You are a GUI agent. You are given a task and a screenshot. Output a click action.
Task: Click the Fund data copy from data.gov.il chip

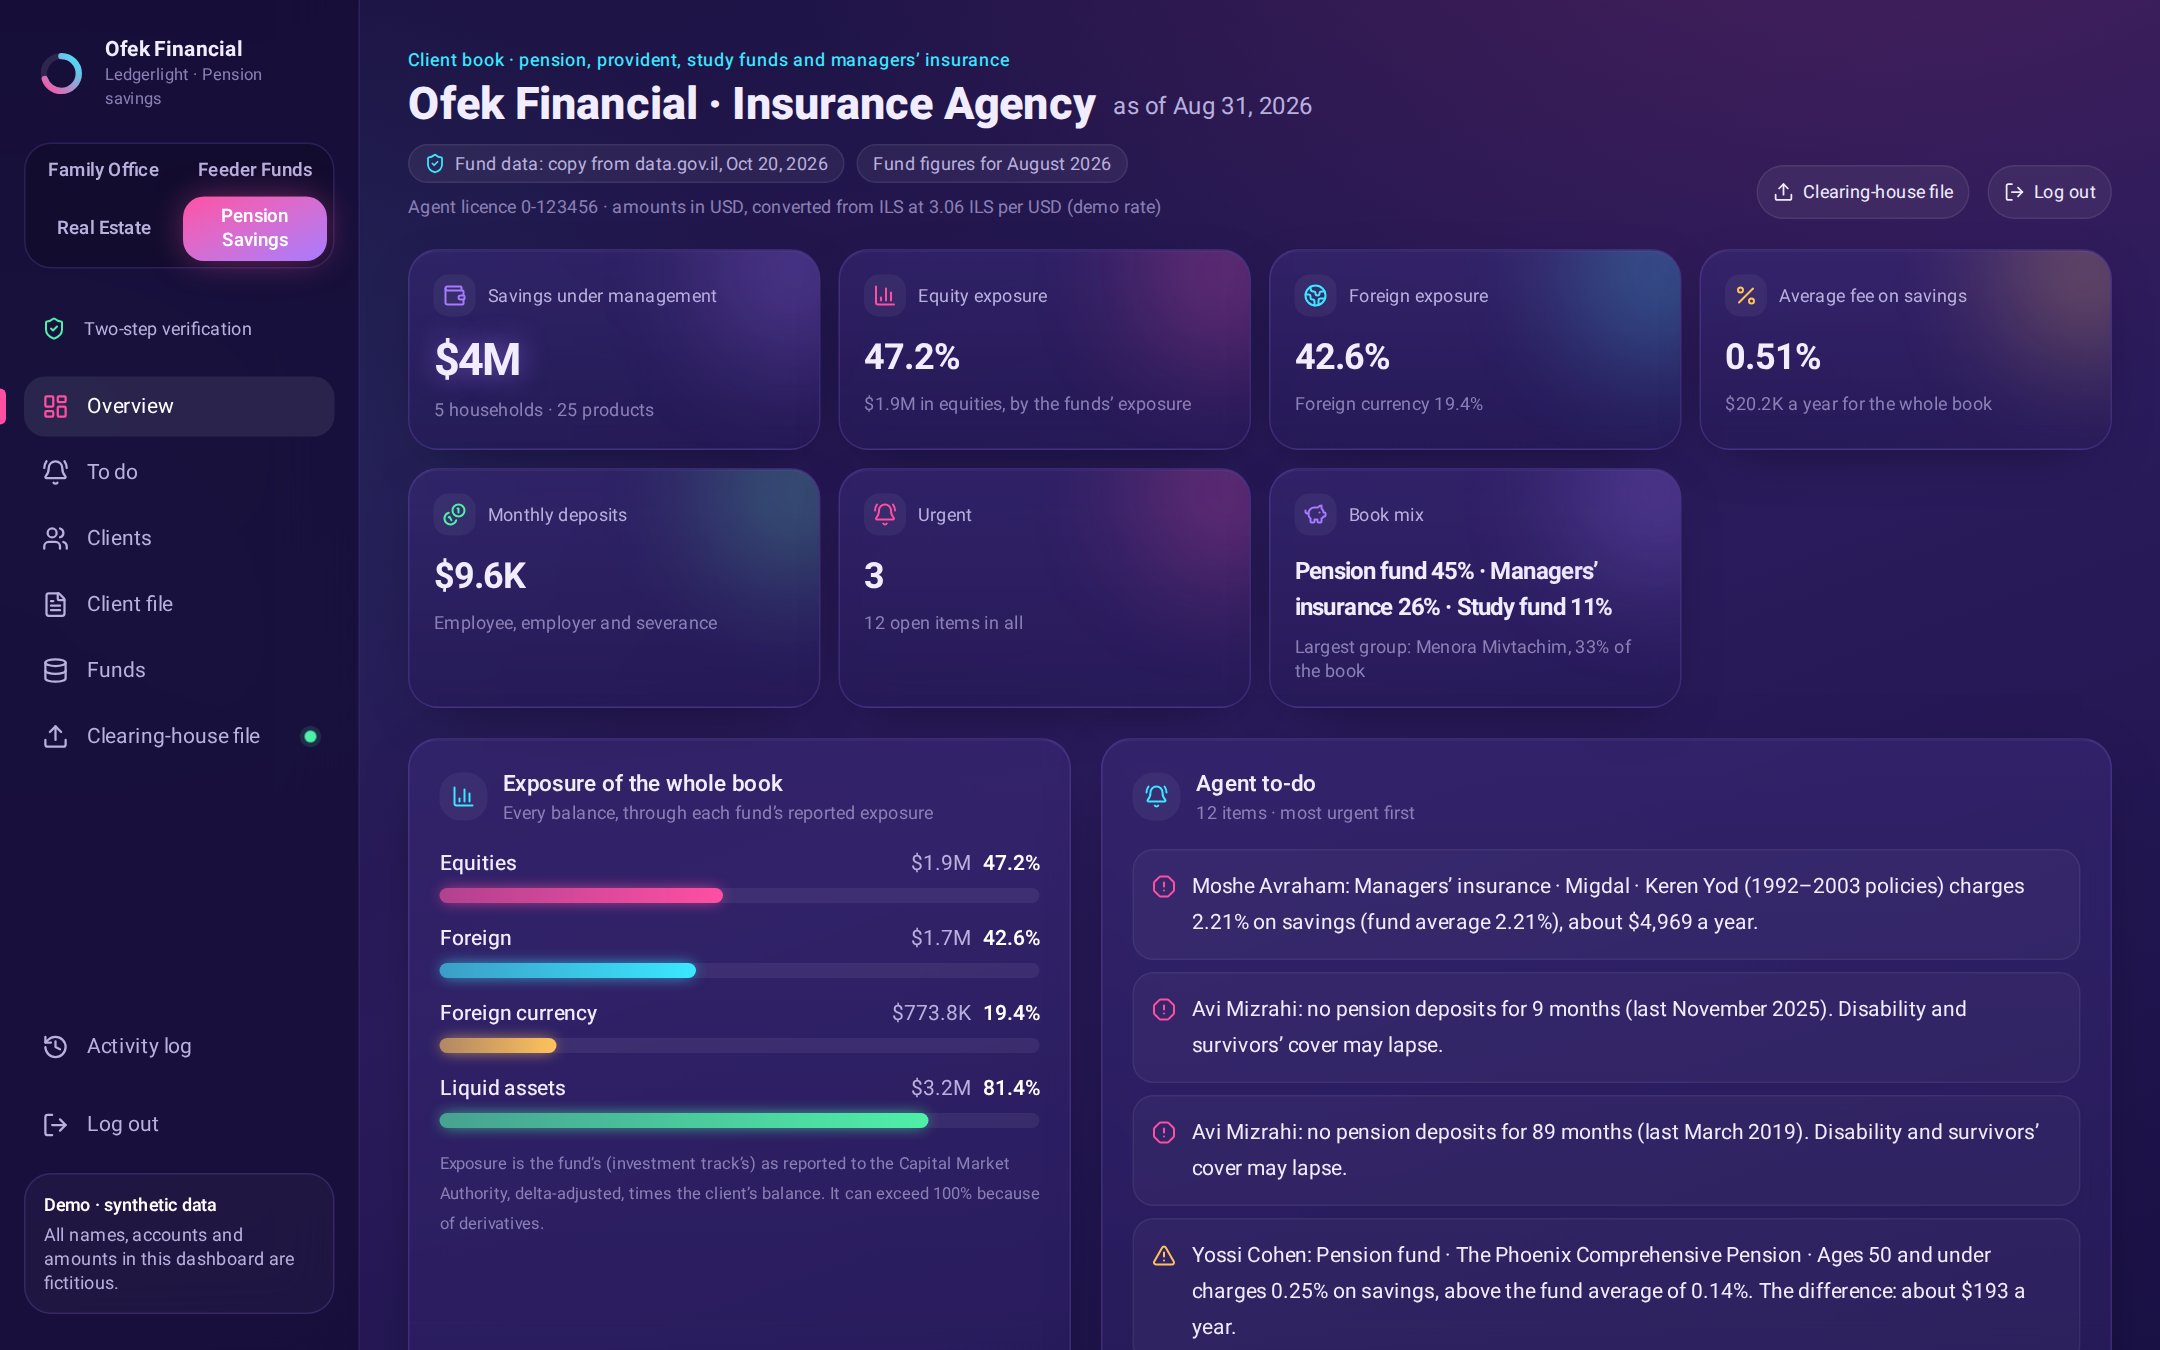pos(626,164)
